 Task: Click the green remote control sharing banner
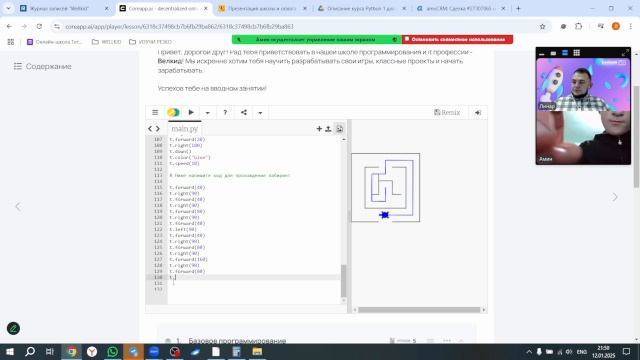click(317, 39)
